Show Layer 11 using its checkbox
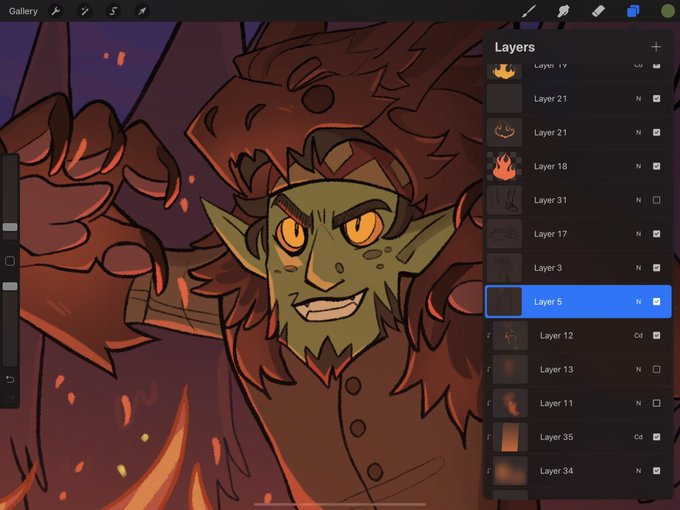 point(657,403)
